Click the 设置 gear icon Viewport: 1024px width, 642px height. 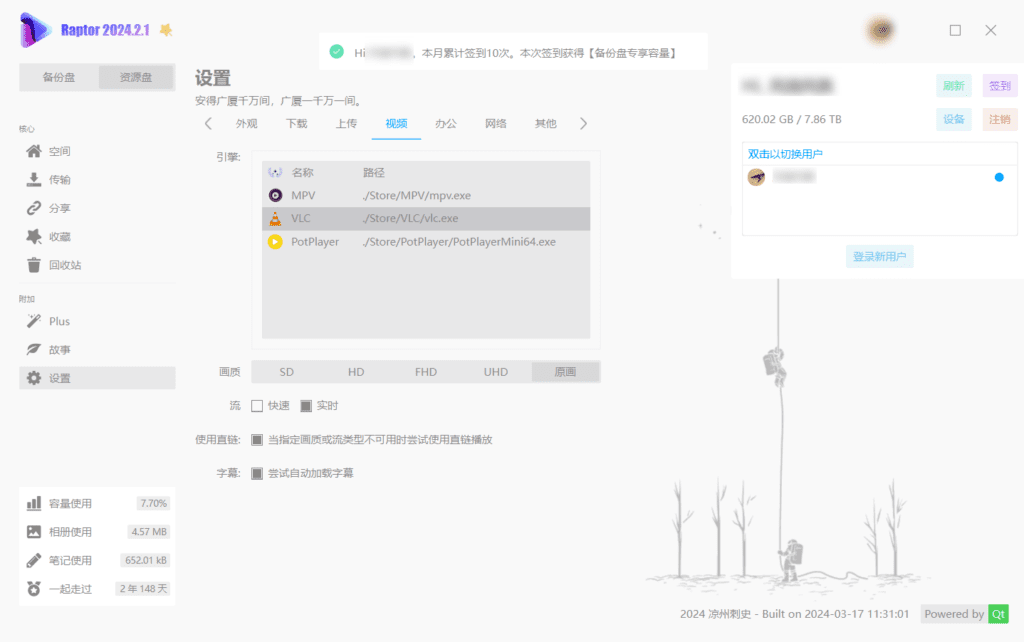click(34, 378)
